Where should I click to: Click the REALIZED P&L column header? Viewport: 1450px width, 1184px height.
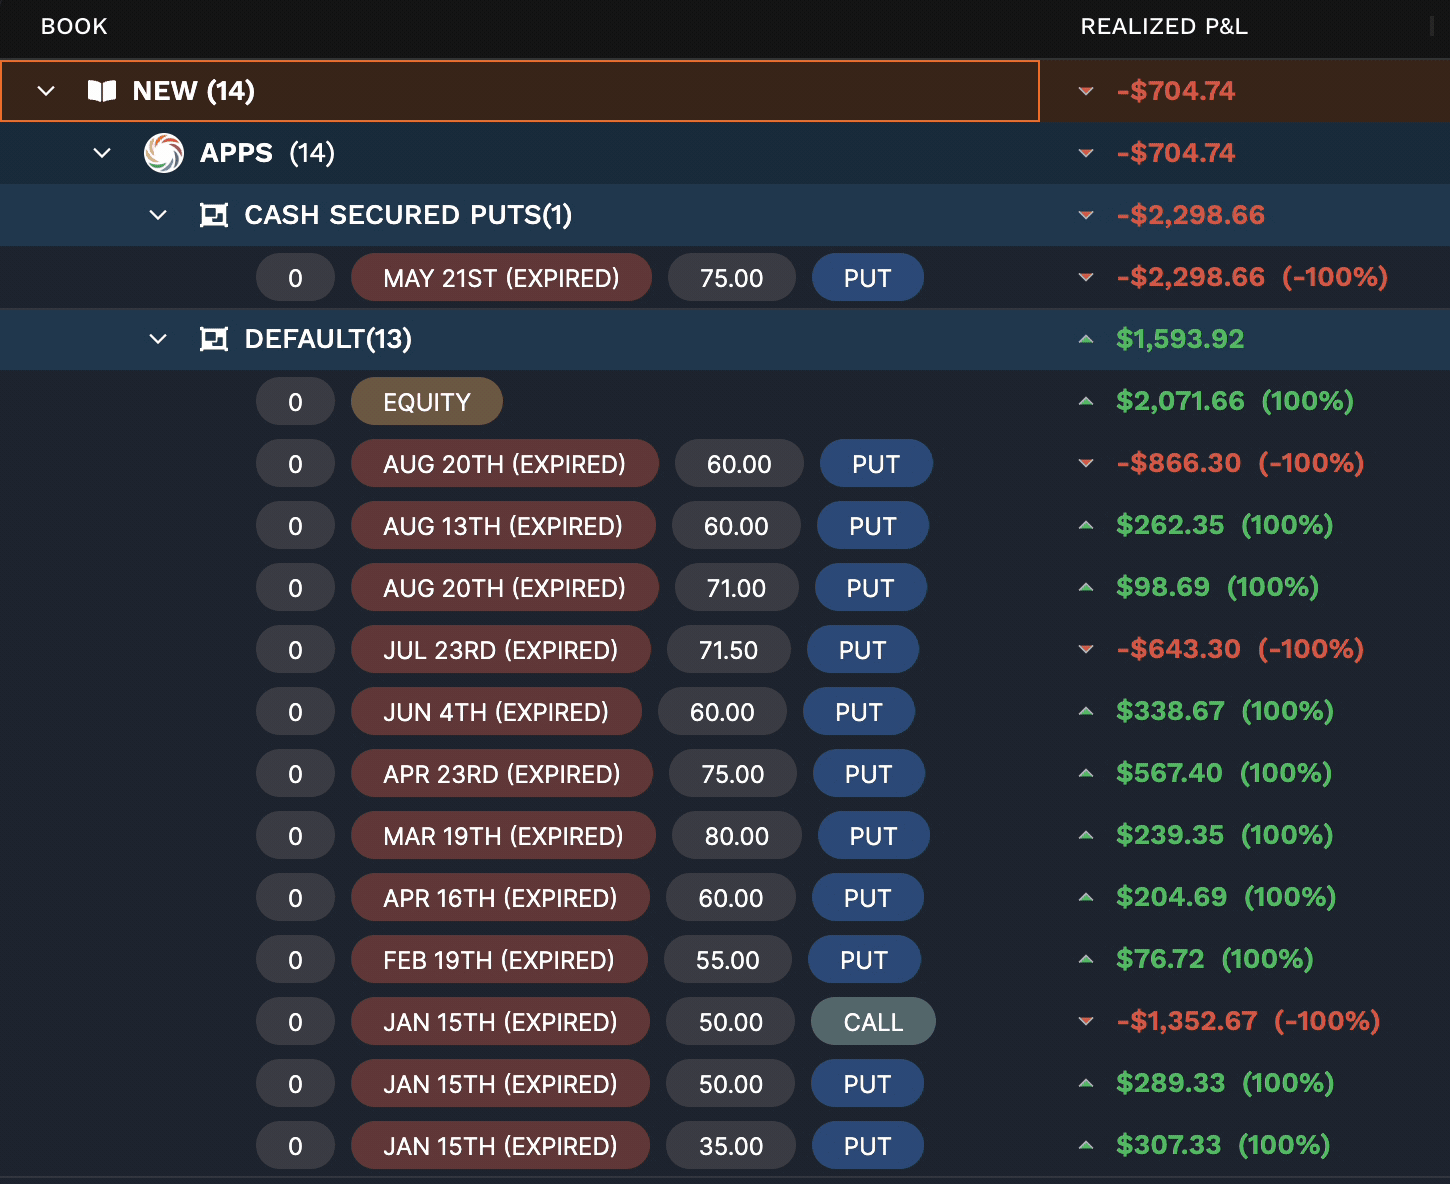1164,27
